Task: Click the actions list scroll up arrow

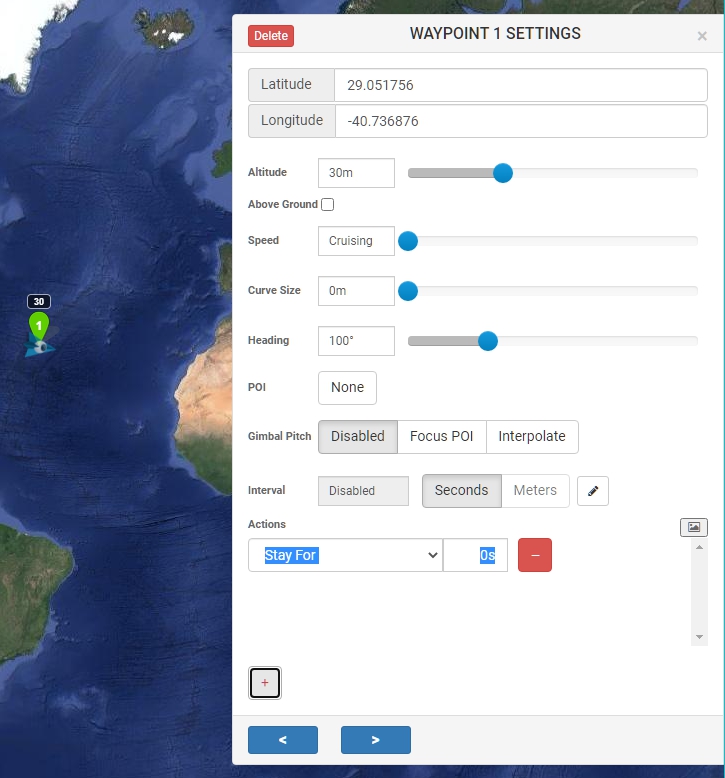Action: tap(699, 547)
